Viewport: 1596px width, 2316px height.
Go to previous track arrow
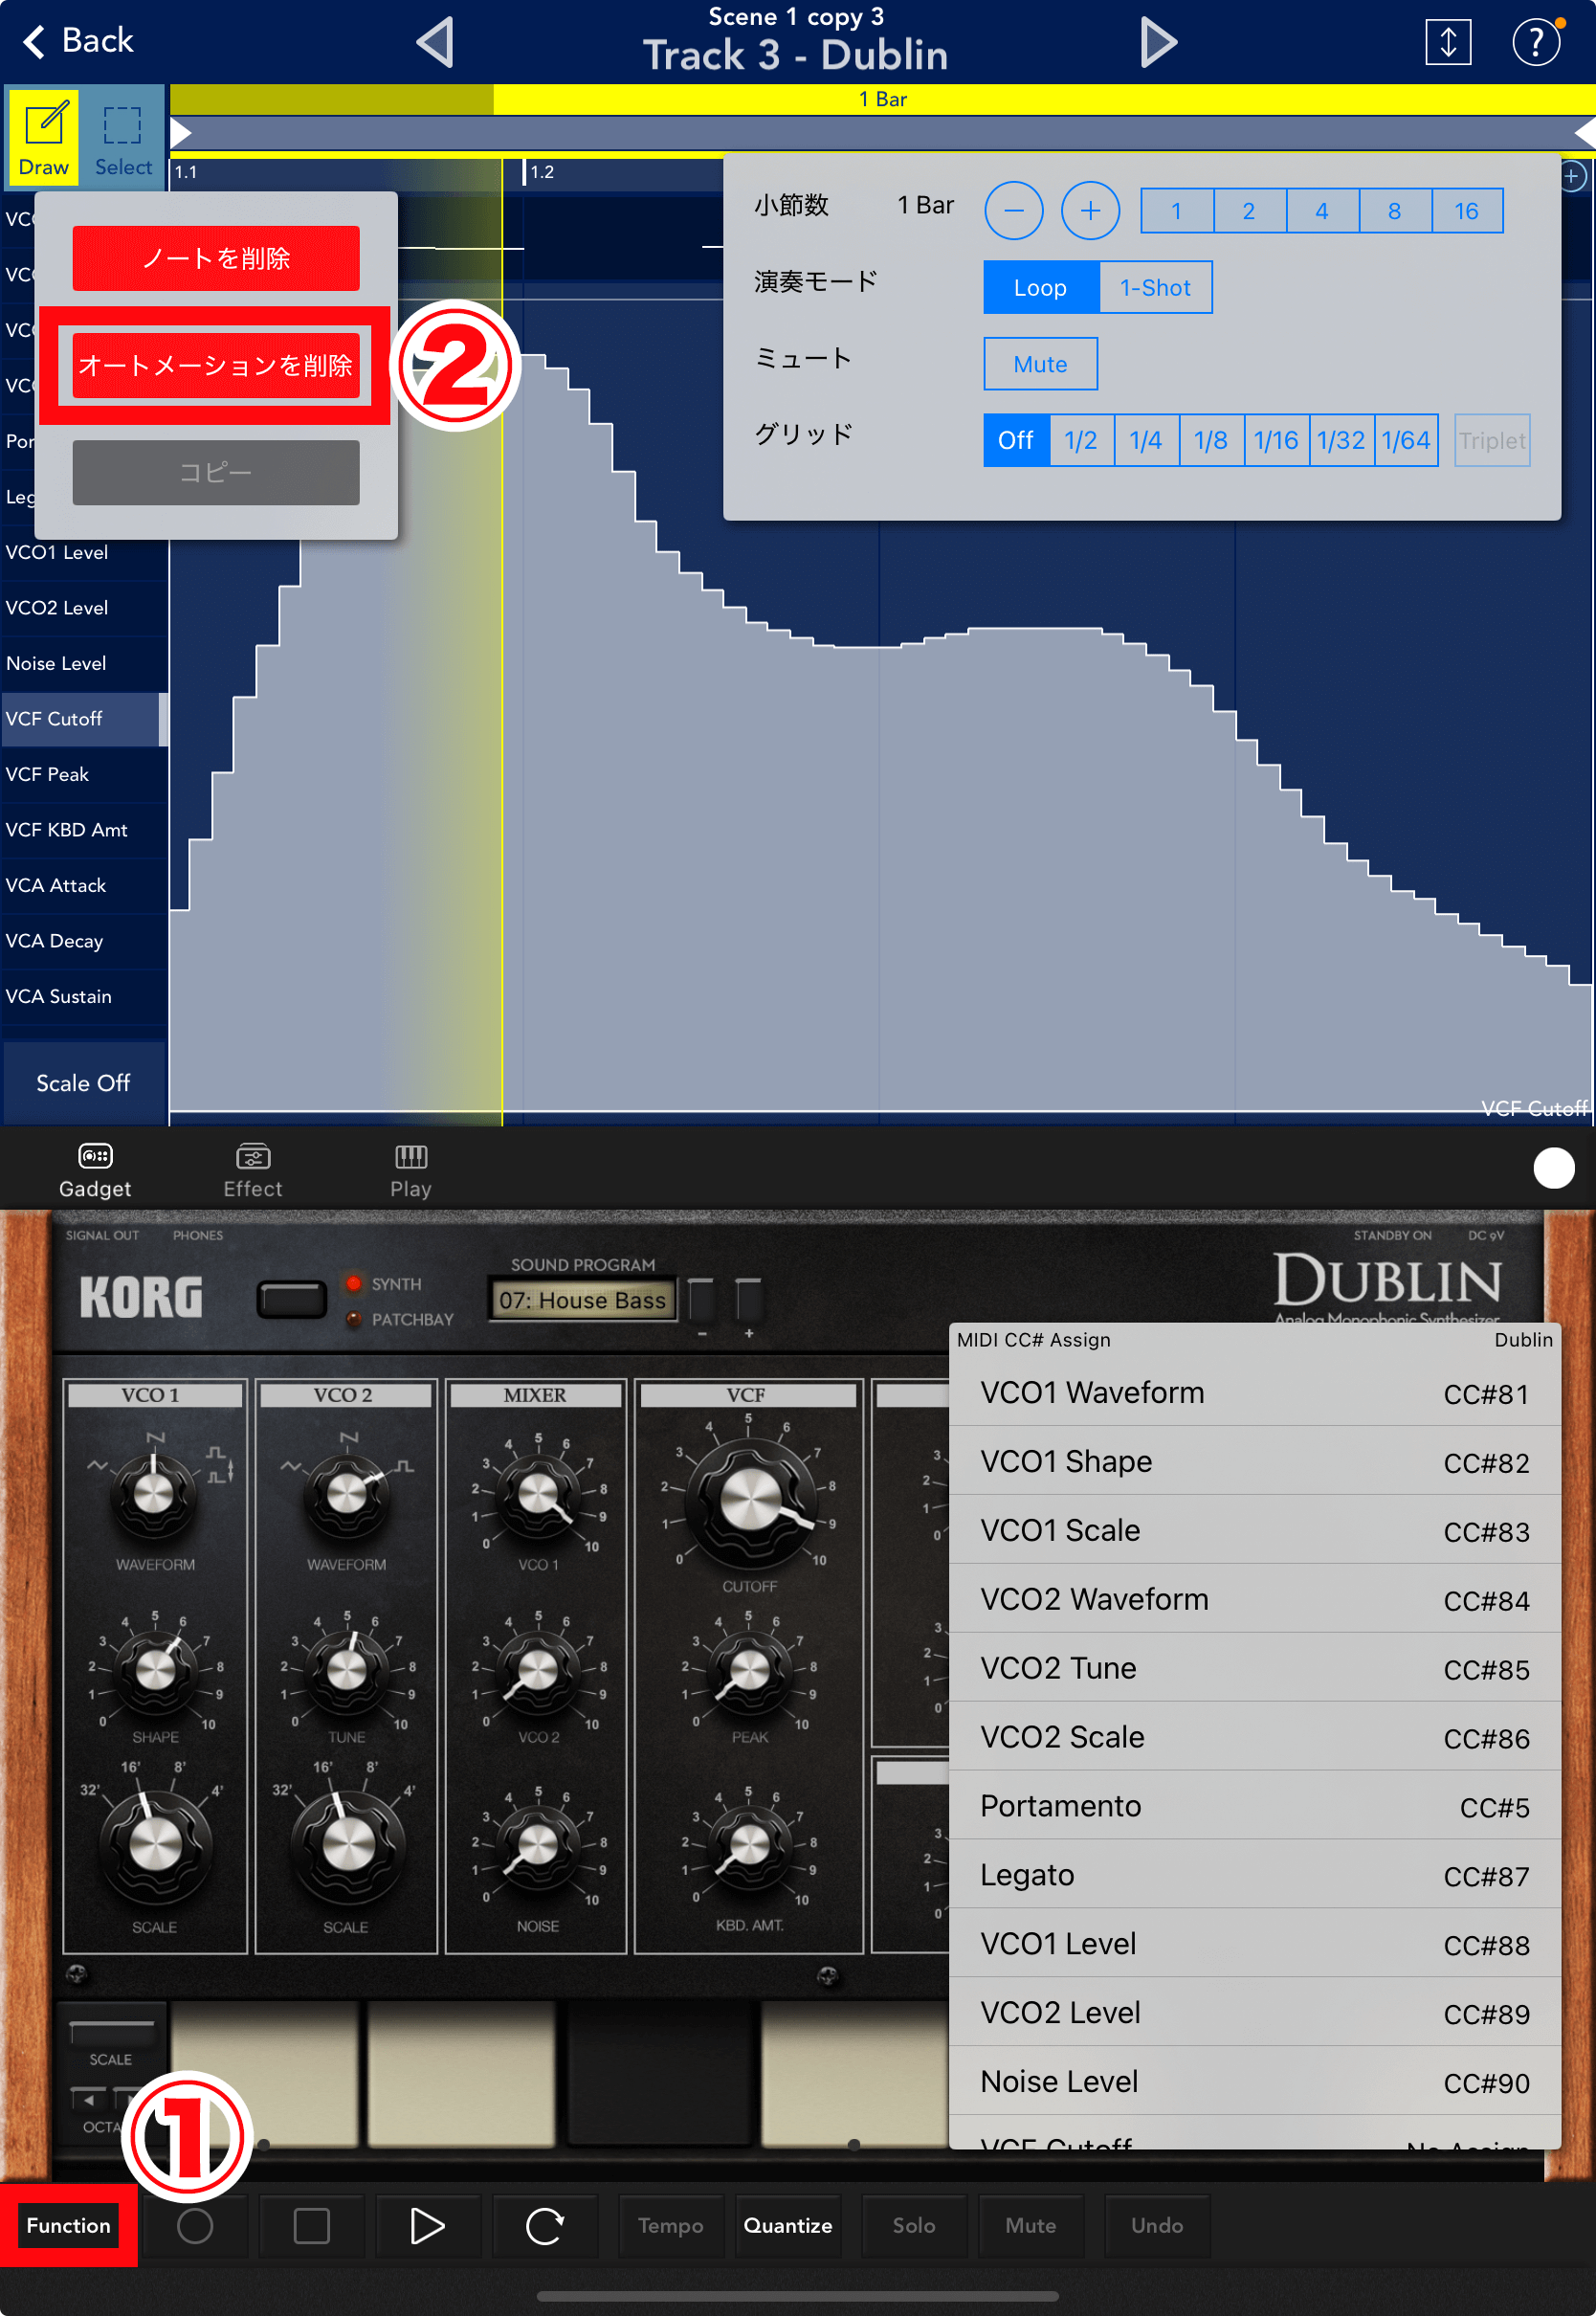tap(436, 42)
